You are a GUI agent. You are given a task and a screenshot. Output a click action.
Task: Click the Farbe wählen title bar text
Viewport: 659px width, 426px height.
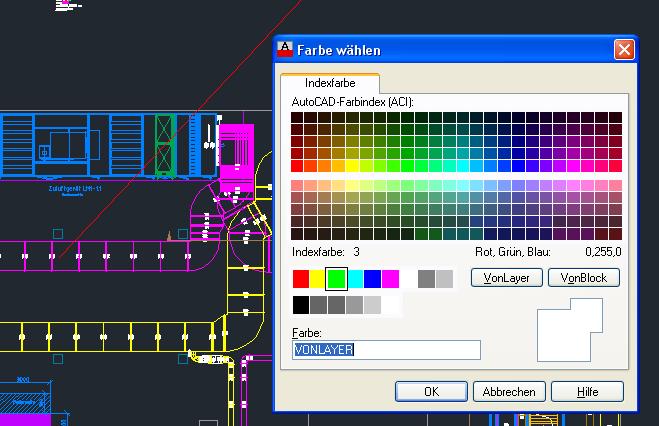(338, 50)
